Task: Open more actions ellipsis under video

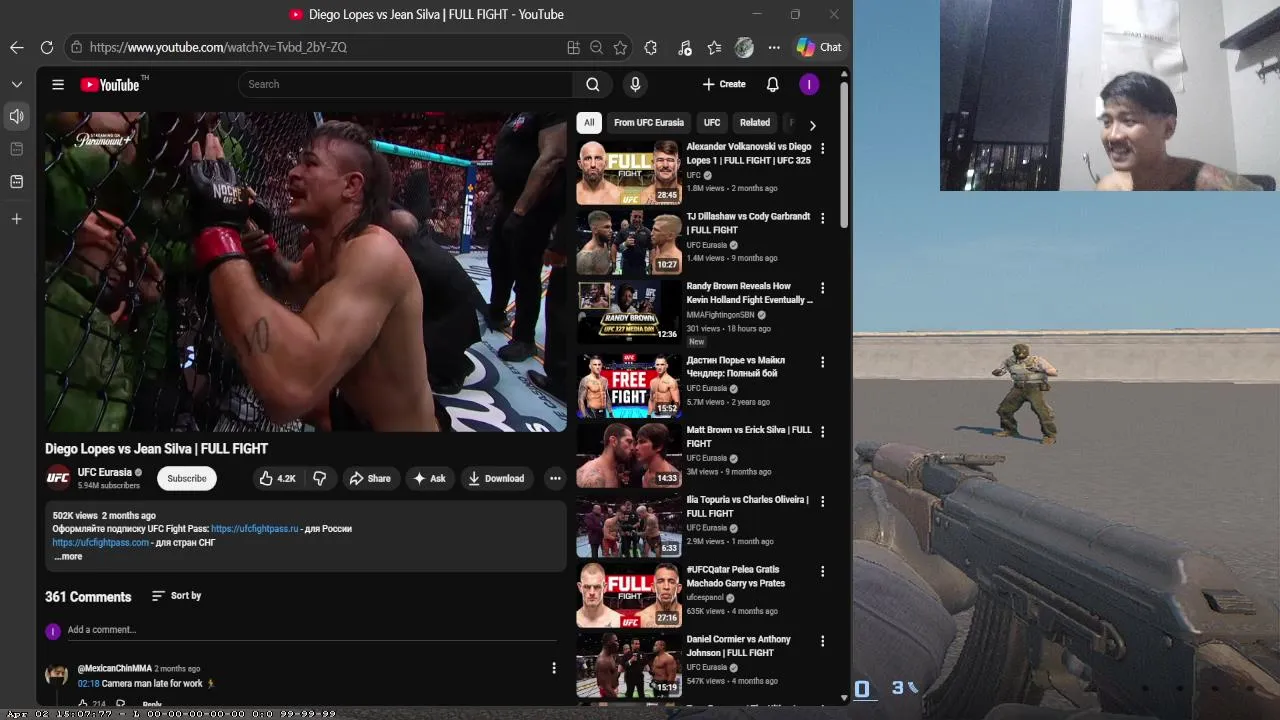Action: pos(555,478)
